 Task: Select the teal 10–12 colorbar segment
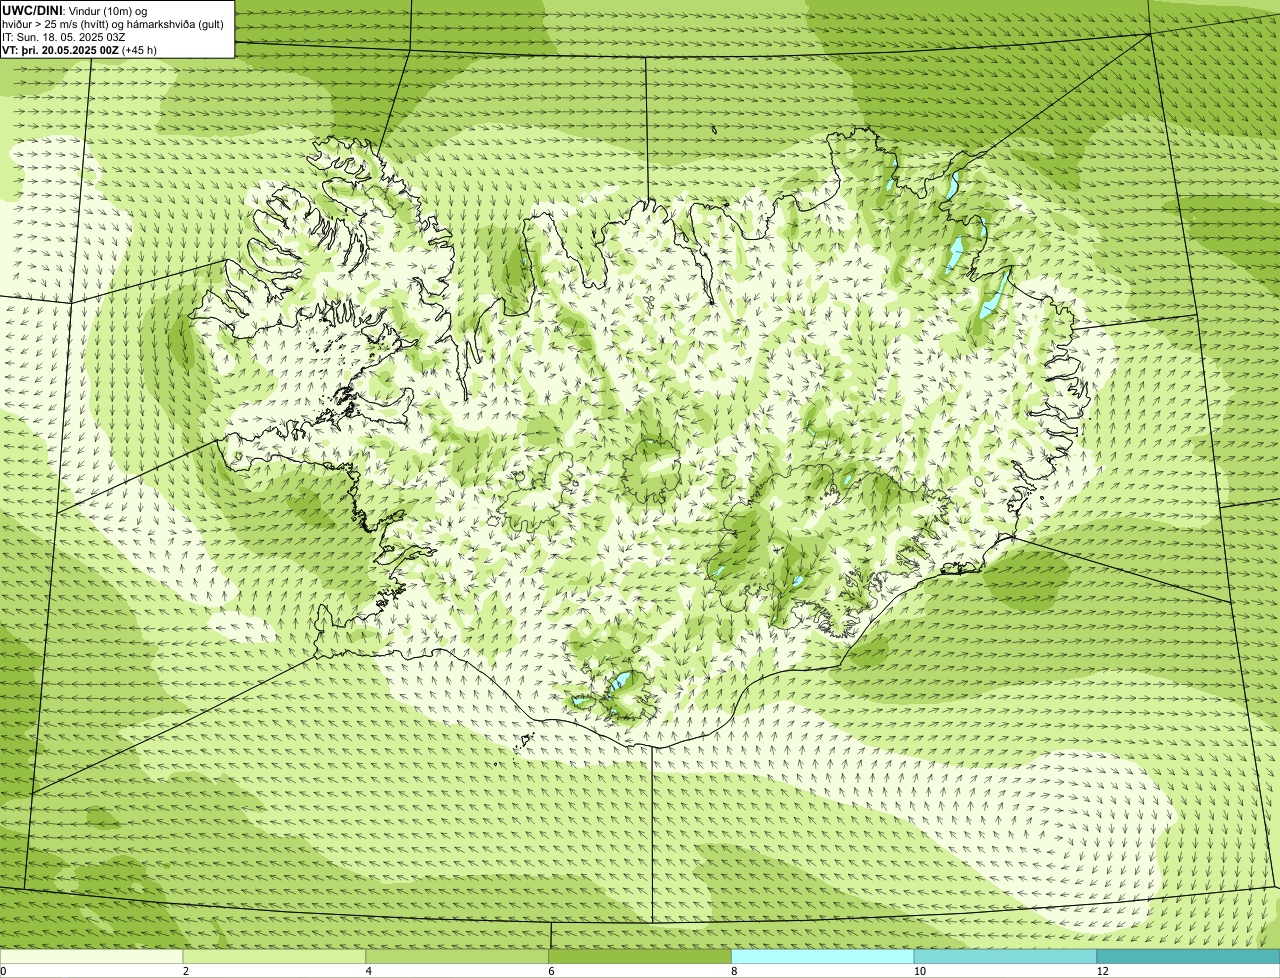coord(1006,956)
